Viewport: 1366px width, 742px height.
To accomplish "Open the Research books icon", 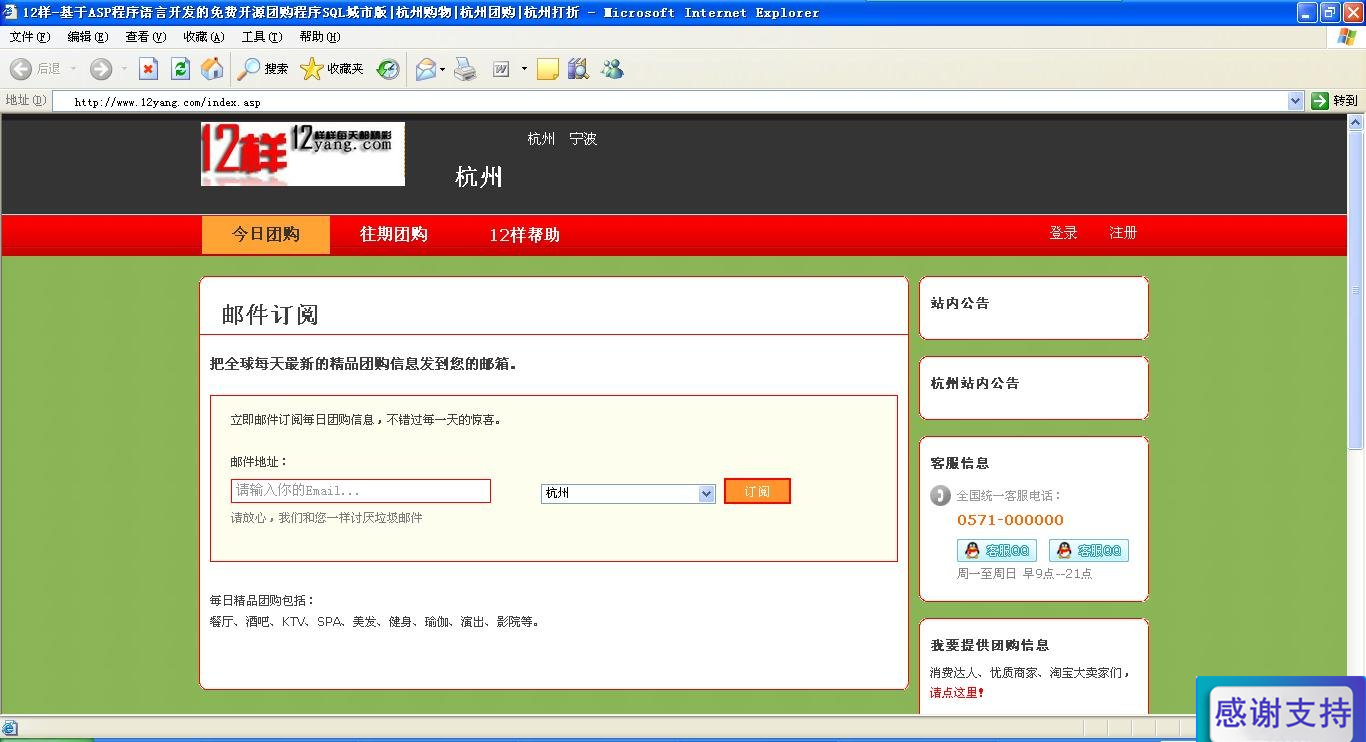I will (578, 69).
